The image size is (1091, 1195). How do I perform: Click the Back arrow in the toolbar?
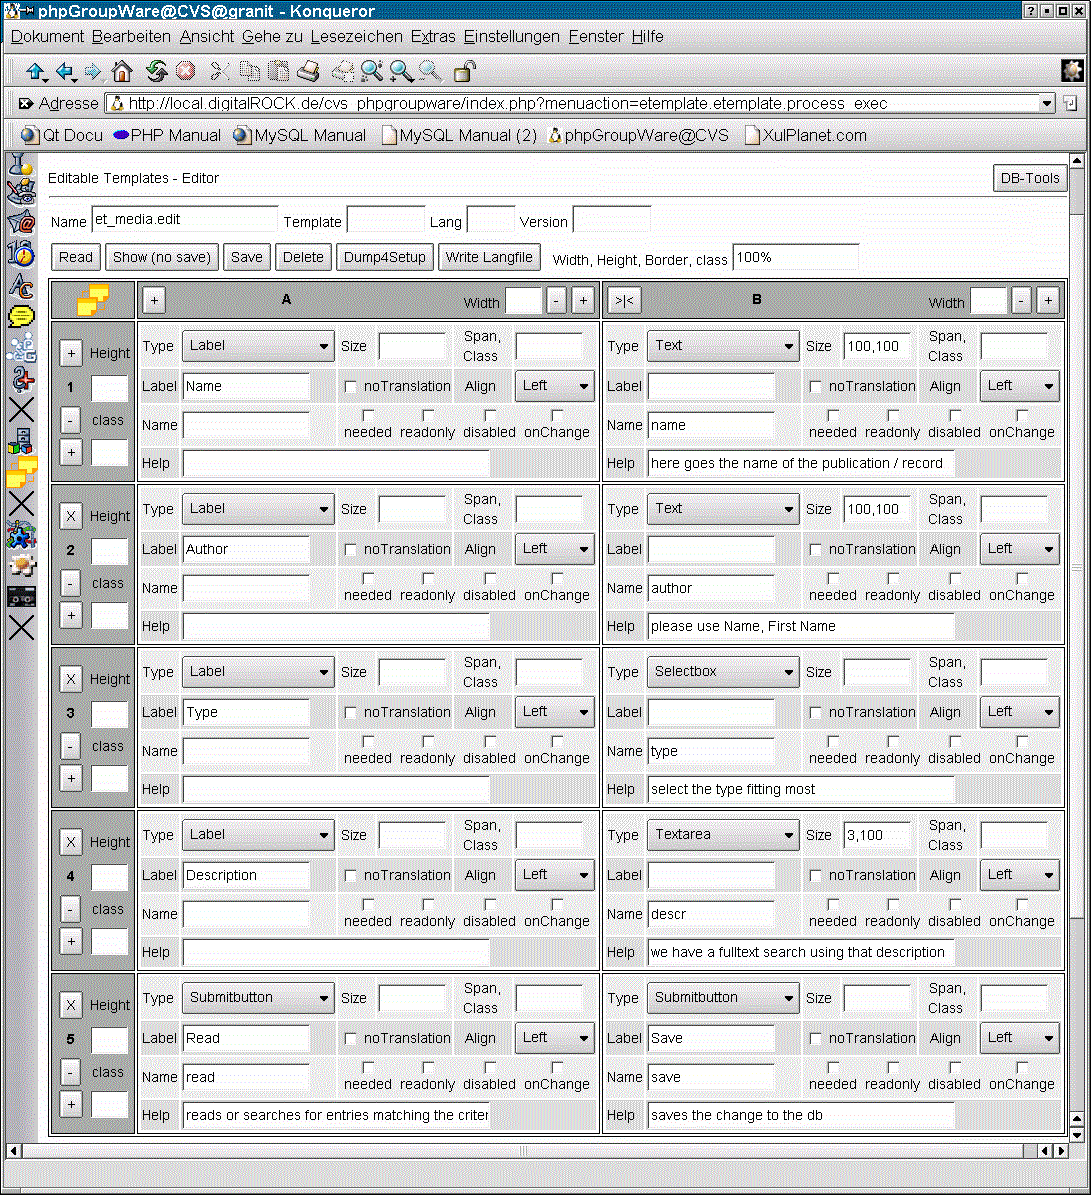[66, 72]
